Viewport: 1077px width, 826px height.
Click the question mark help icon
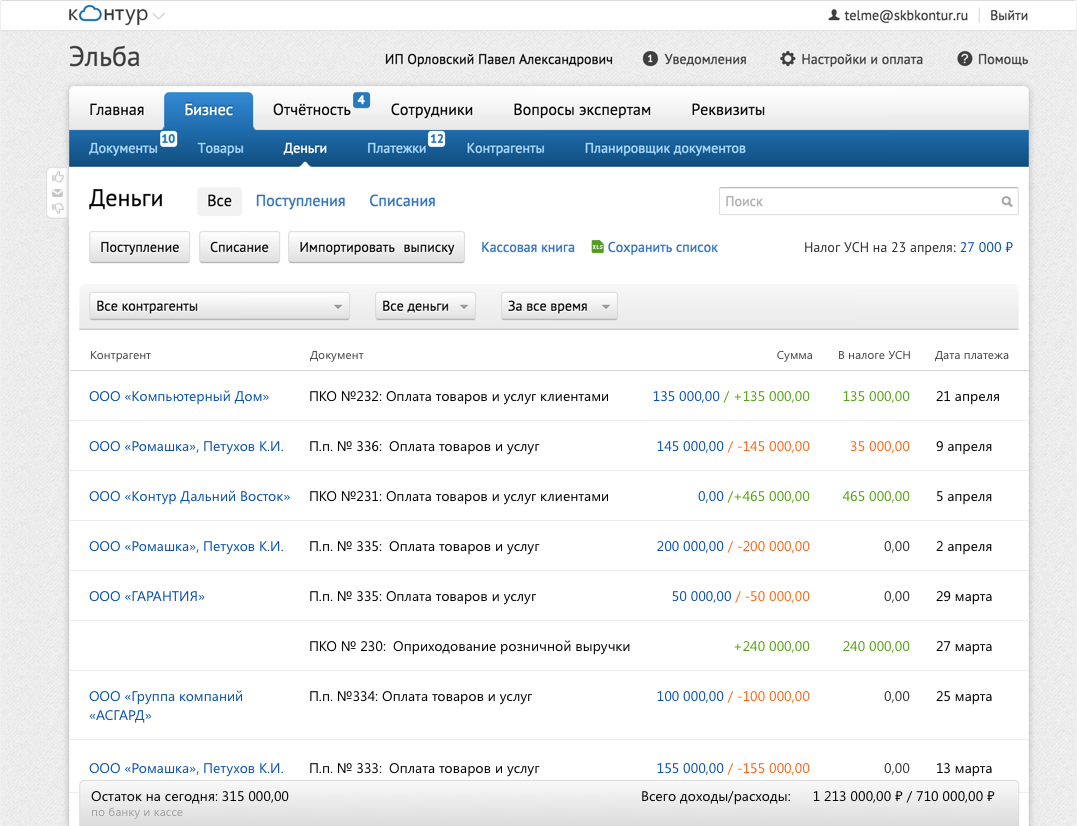[x=964, y=59]
